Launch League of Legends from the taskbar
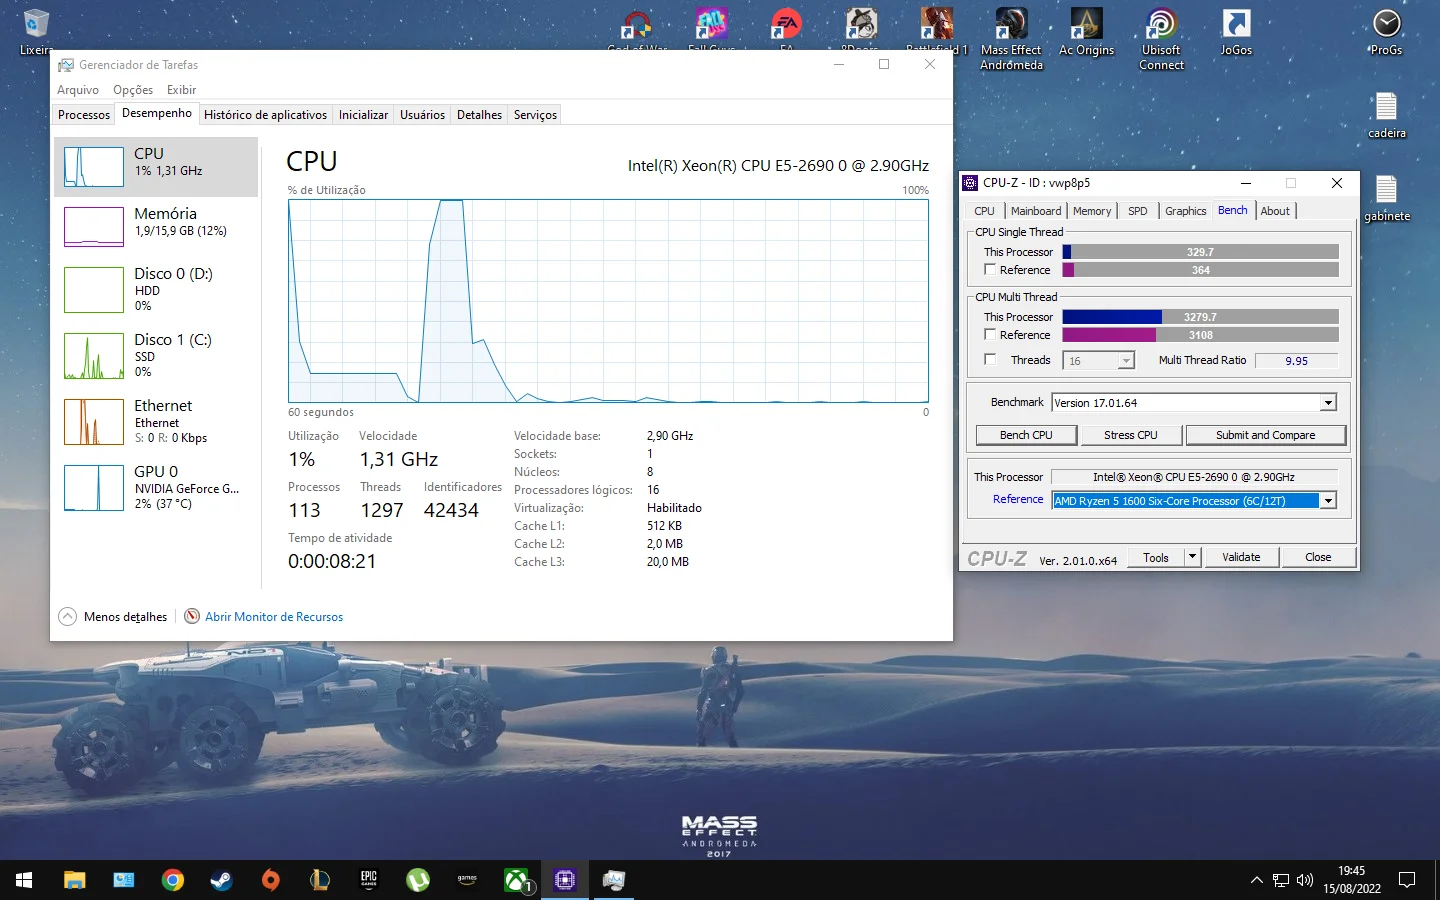This screenshot has width=1440, height=900. point(320,880)
